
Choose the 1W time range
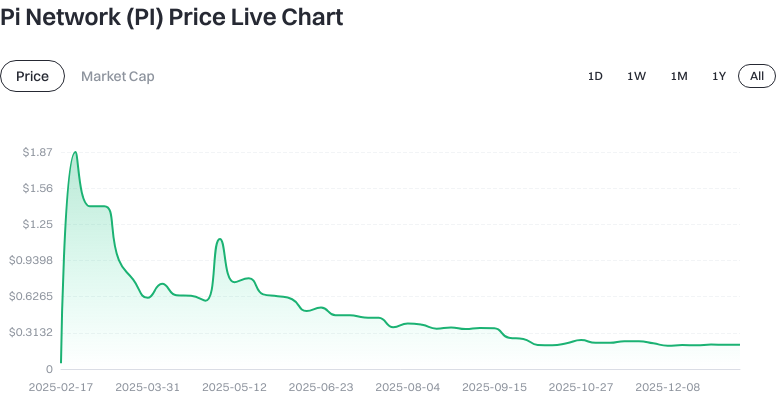point(636,76)
